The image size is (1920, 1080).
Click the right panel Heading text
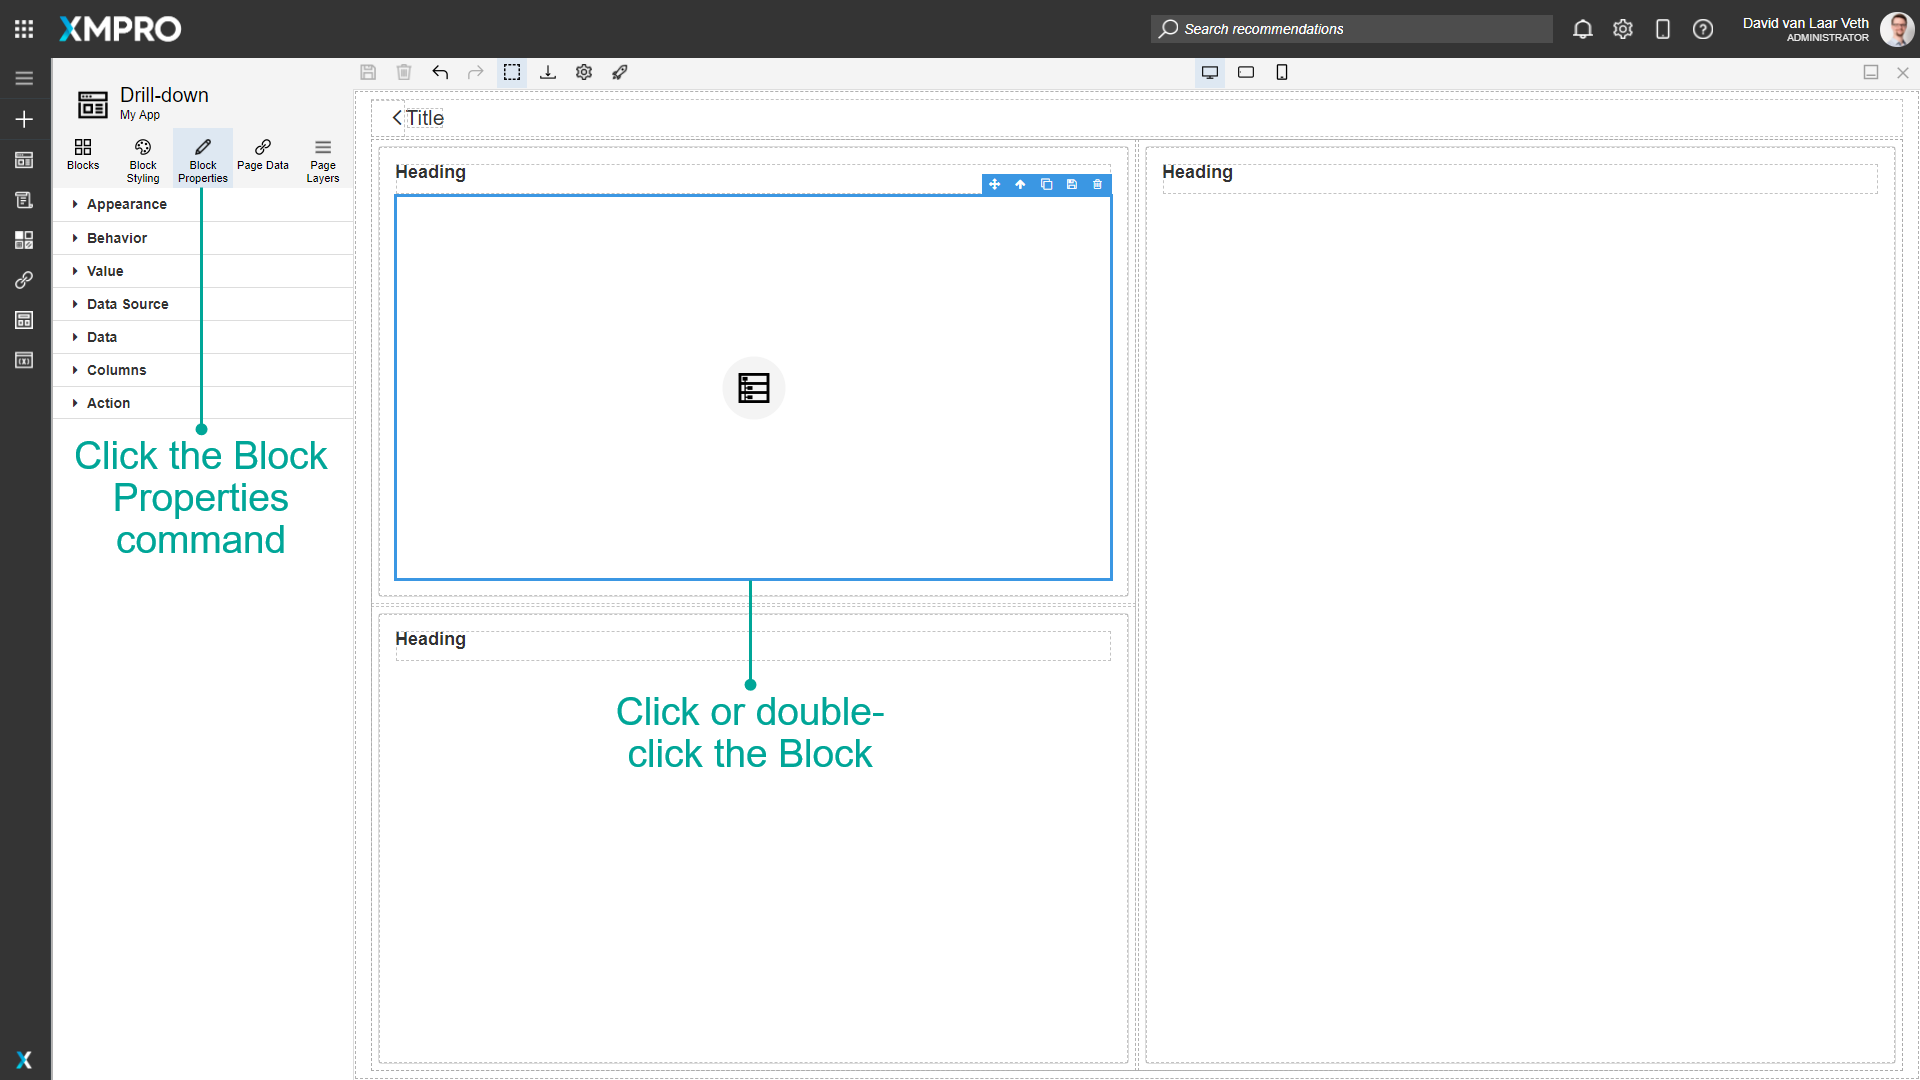click(1197, 172)
